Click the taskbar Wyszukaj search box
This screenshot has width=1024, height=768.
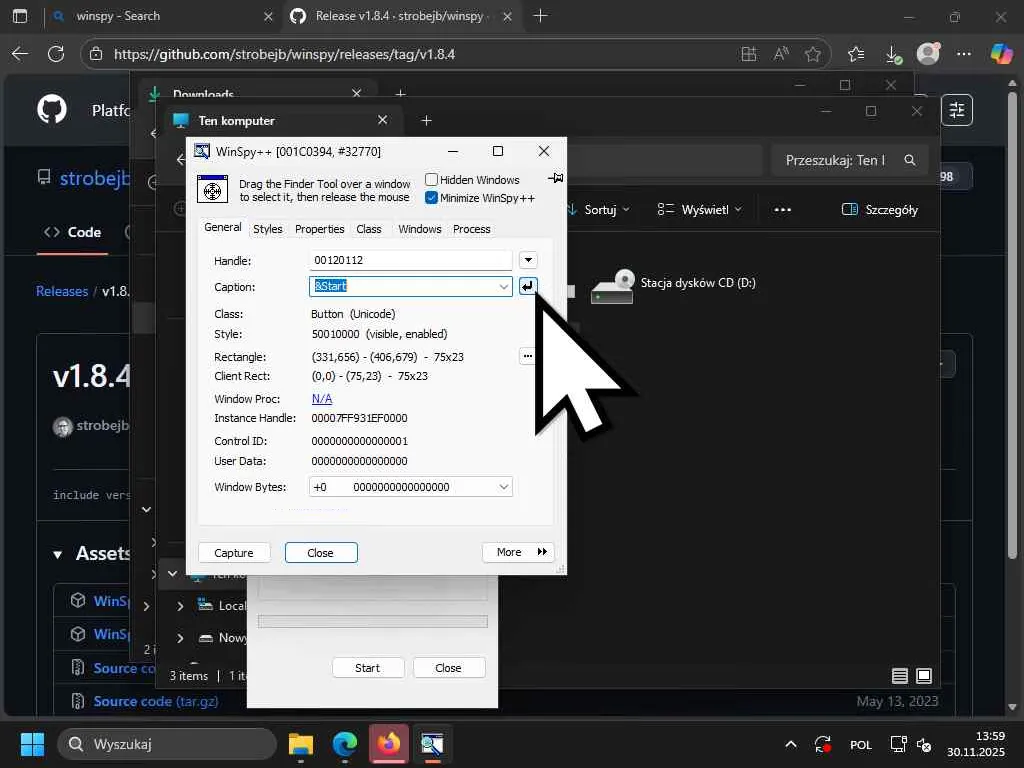[167, 744]
